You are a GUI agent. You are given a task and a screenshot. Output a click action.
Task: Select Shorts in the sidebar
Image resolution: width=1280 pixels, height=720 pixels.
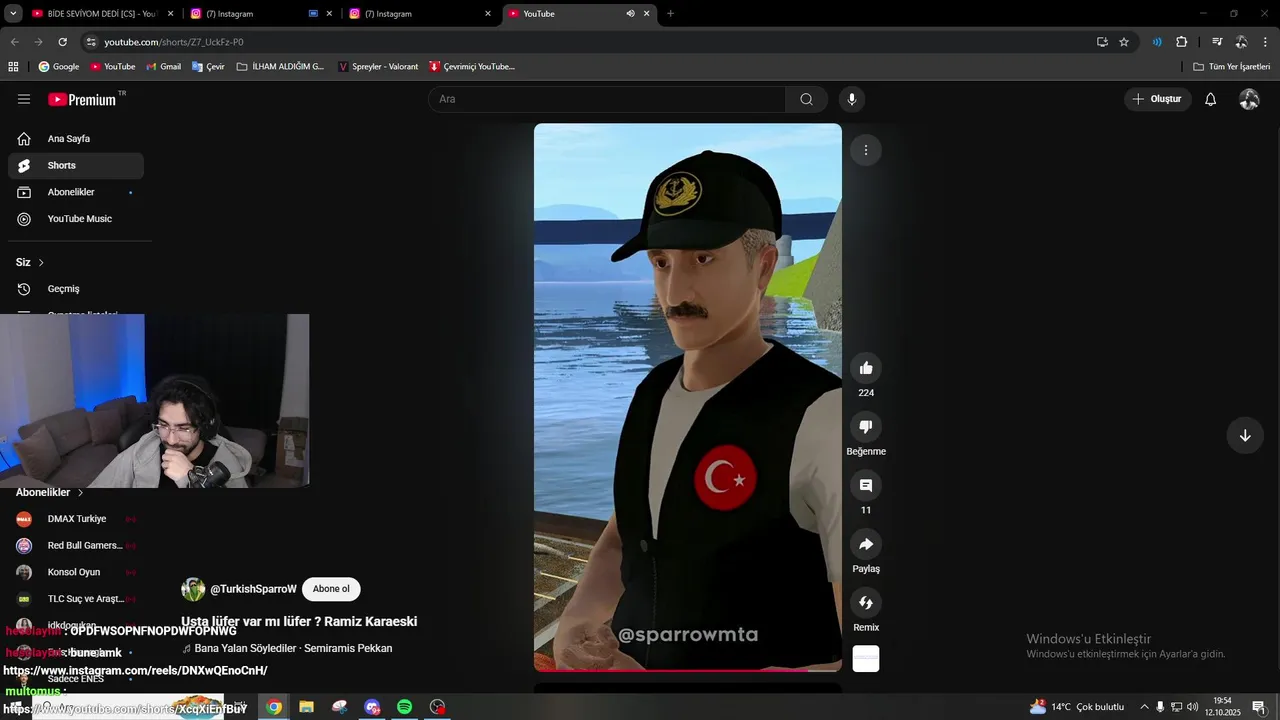click(x=76, y=166)
